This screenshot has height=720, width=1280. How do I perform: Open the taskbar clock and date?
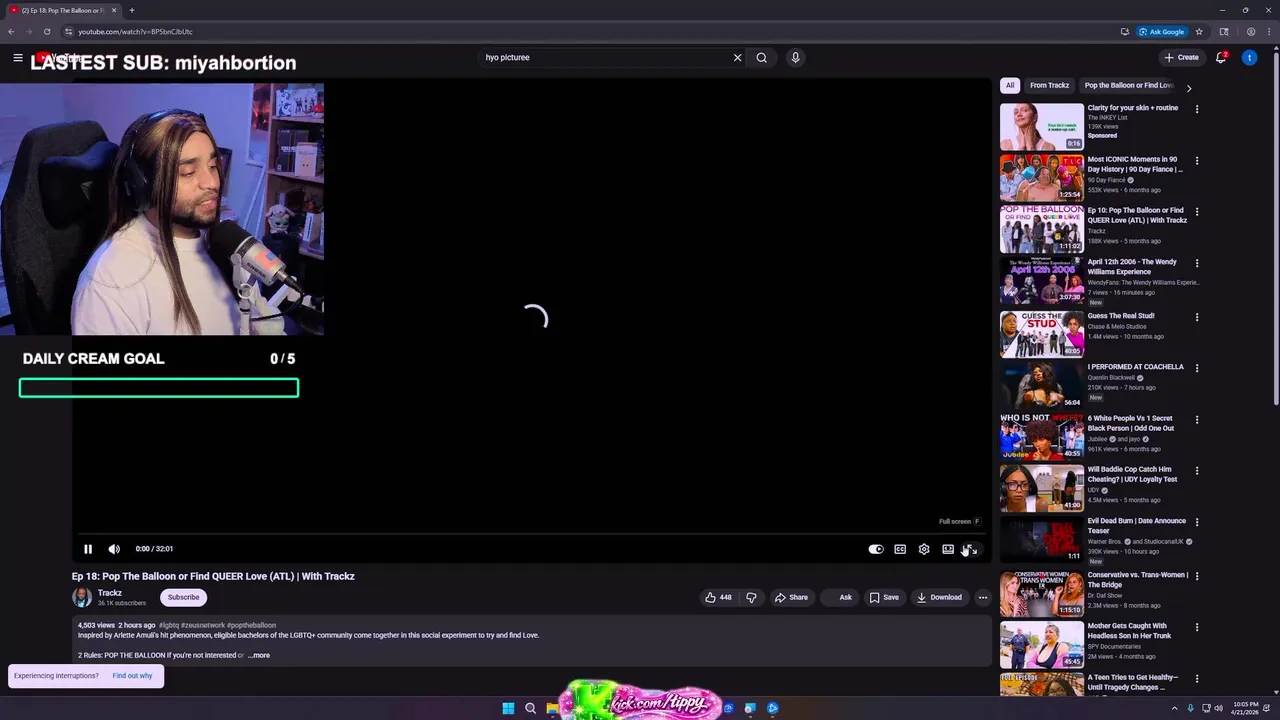tap(1246, 708)
